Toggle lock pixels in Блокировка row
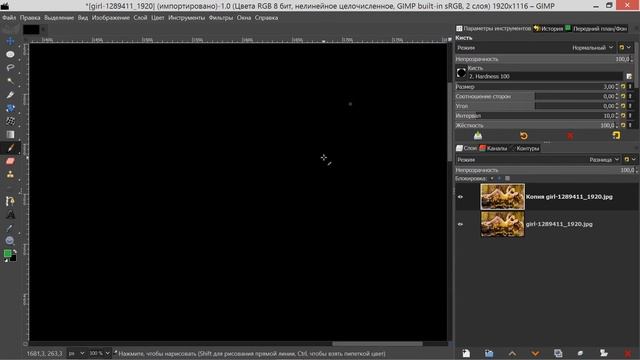Image resolution: width=640 pixels, height=360 pixels. pyautogui.click(x=492, y=178)
